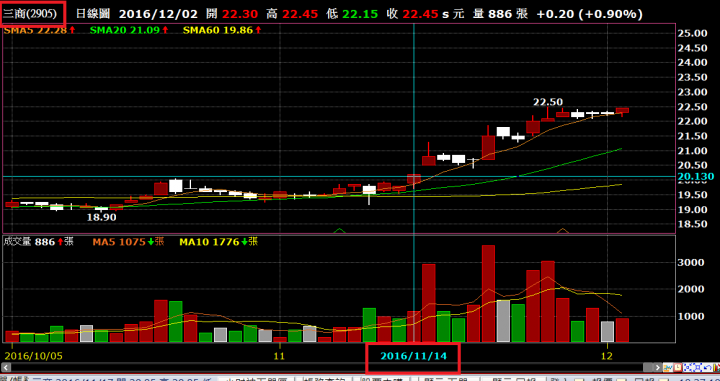The width and height of the screenshot is (720, 381).
Task: Click the 成交量 886 volume label
Action: point(38,241)
